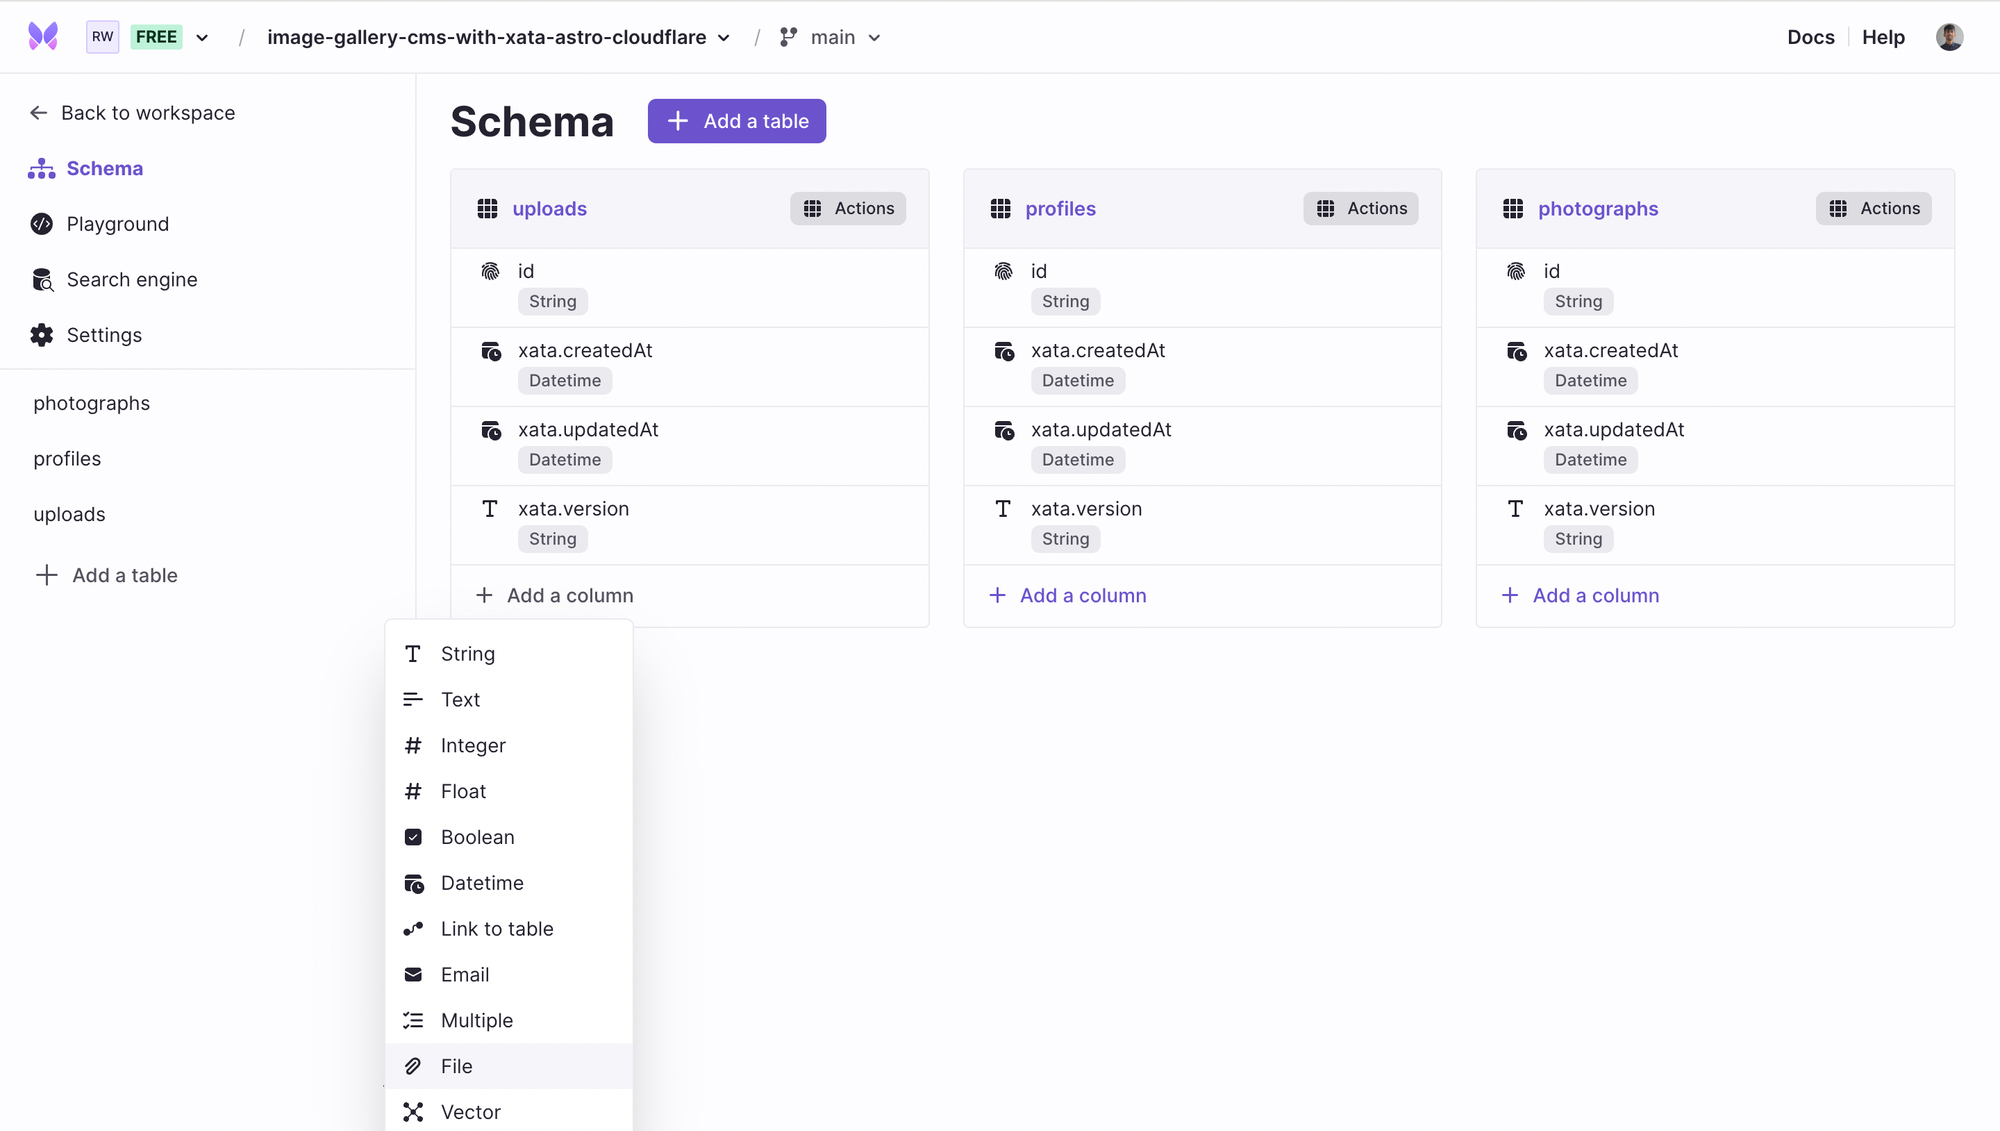Expand the workspace FREE plan dropdown

pos(202,38)
